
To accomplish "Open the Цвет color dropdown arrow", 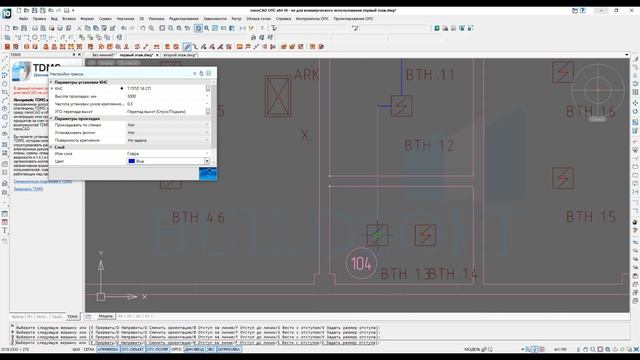I will coord(207,161).
